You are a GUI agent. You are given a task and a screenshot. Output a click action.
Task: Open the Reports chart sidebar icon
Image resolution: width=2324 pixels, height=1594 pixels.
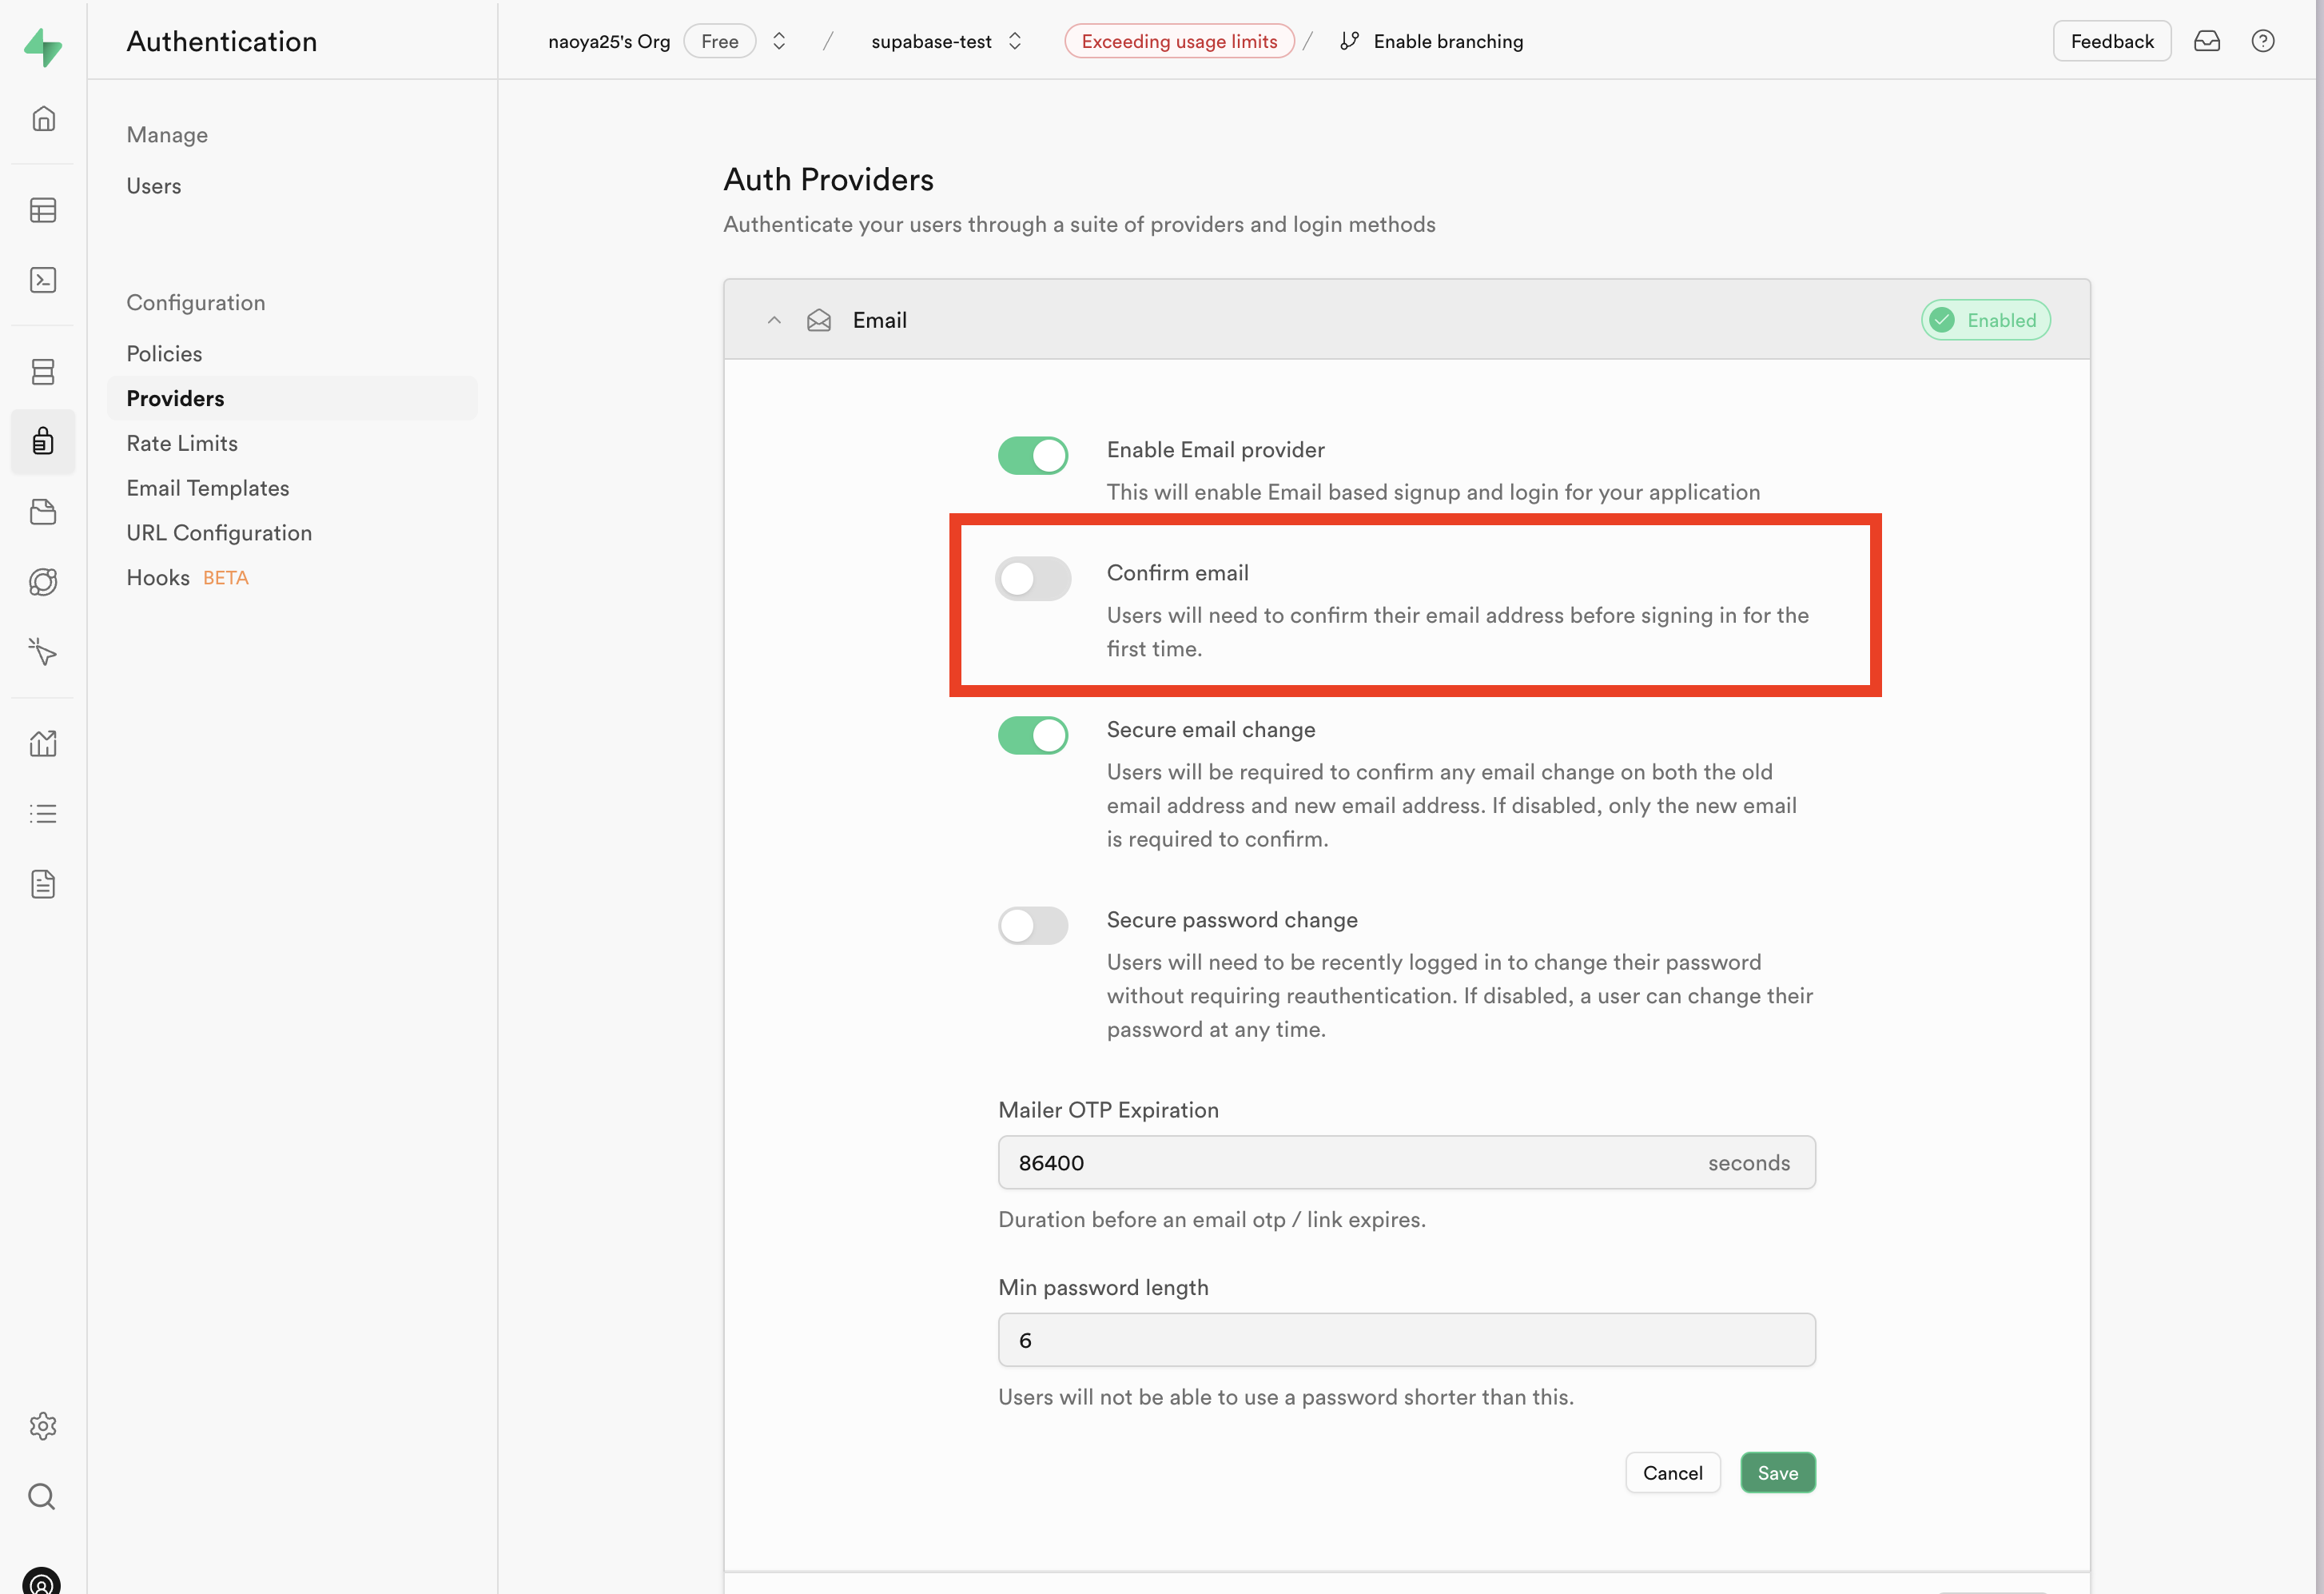(43, 744)
